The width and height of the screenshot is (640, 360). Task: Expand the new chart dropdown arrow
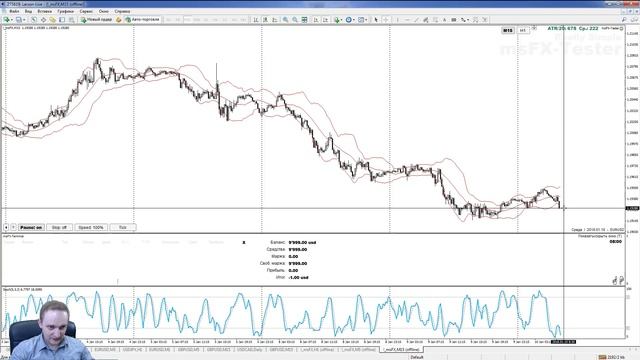click(x=12, y=20)
